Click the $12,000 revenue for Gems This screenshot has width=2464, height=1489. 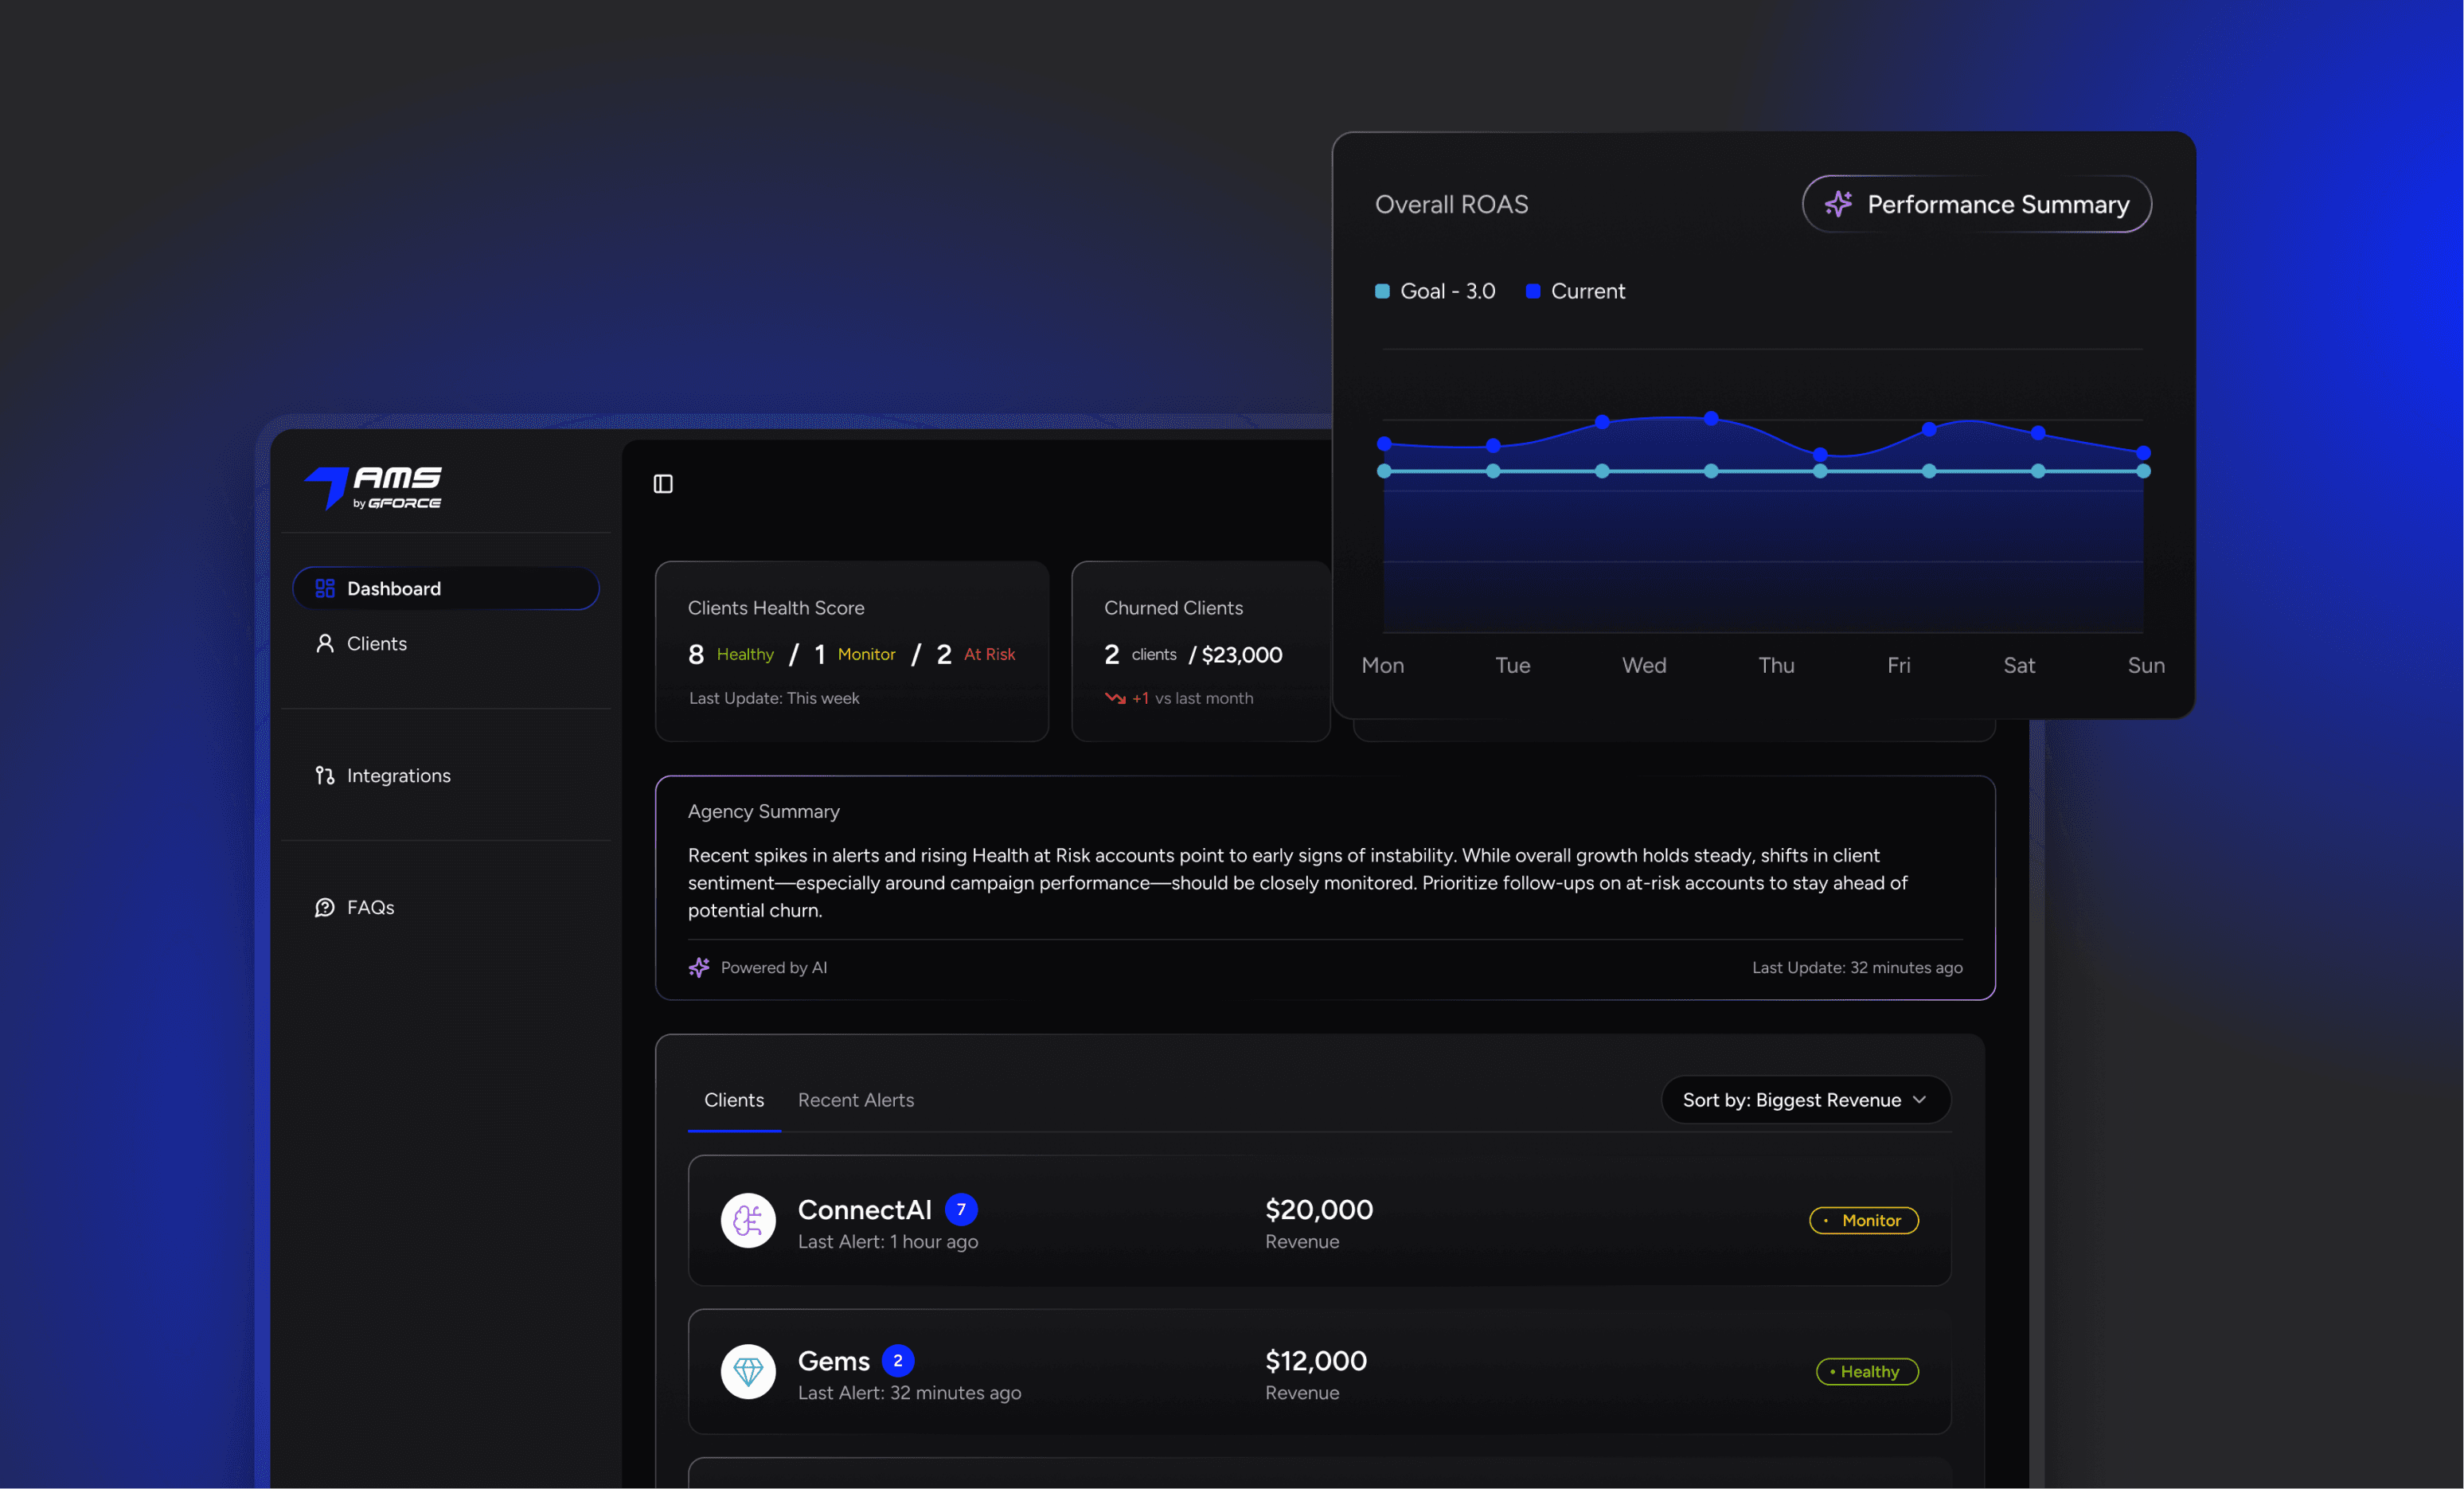[x=1316, y=1360]
